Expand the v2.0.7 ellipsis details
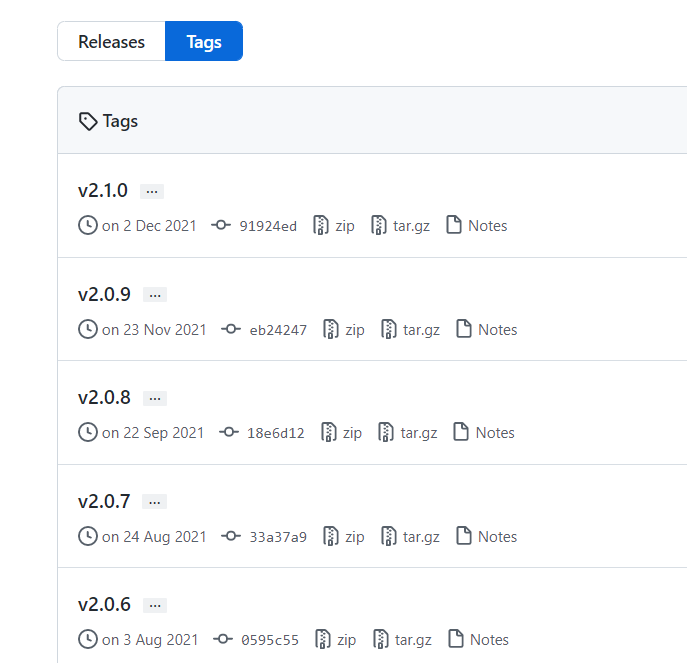Viewport: 687px width, 663px height. click(155, 502)
